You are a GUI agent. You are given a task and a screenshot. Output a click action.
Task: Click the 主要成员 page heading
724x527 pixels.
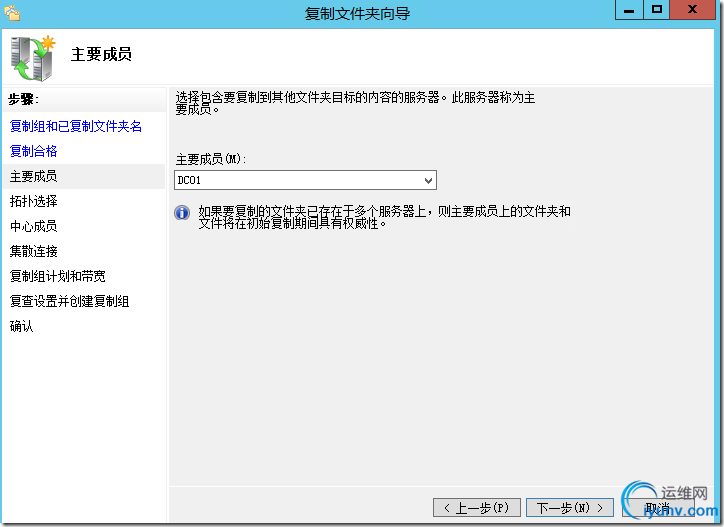[x=101, y=54]
